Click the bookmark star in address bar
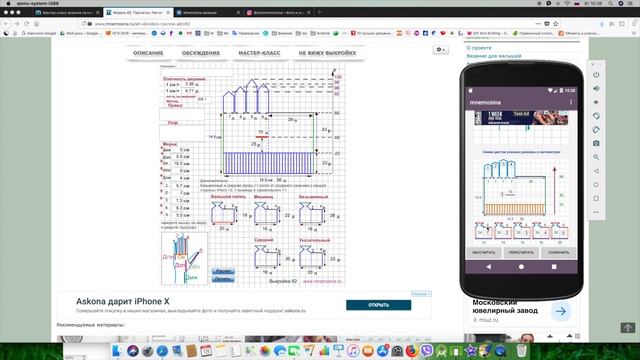Image resolution: width=640 pixels, height=360 pixels. point(556,24)
